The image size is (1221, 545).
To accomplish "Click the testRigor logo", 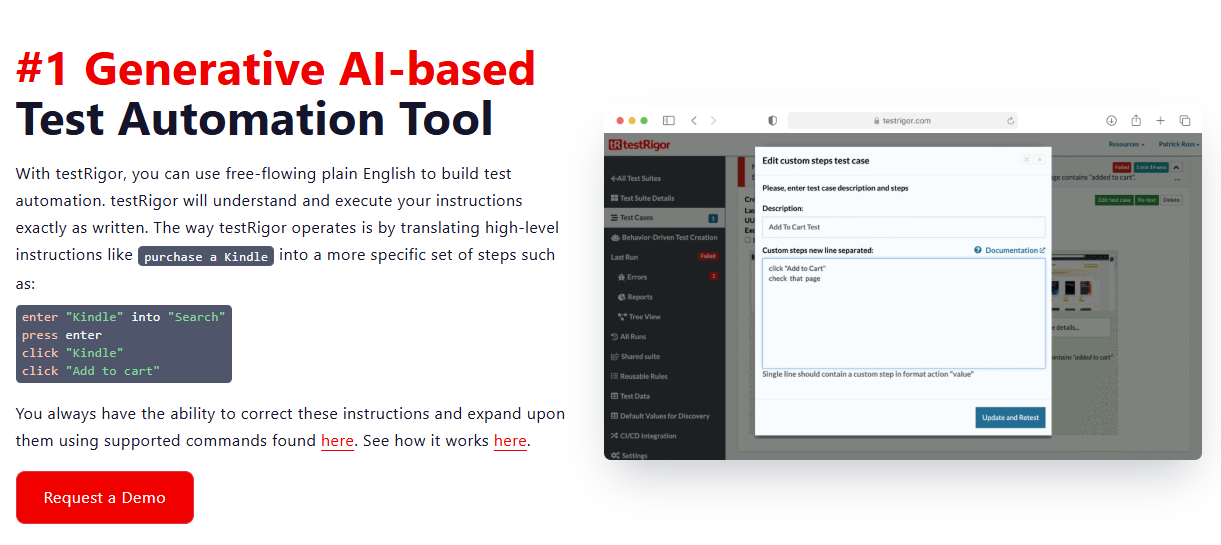I will tap(641, 145).
